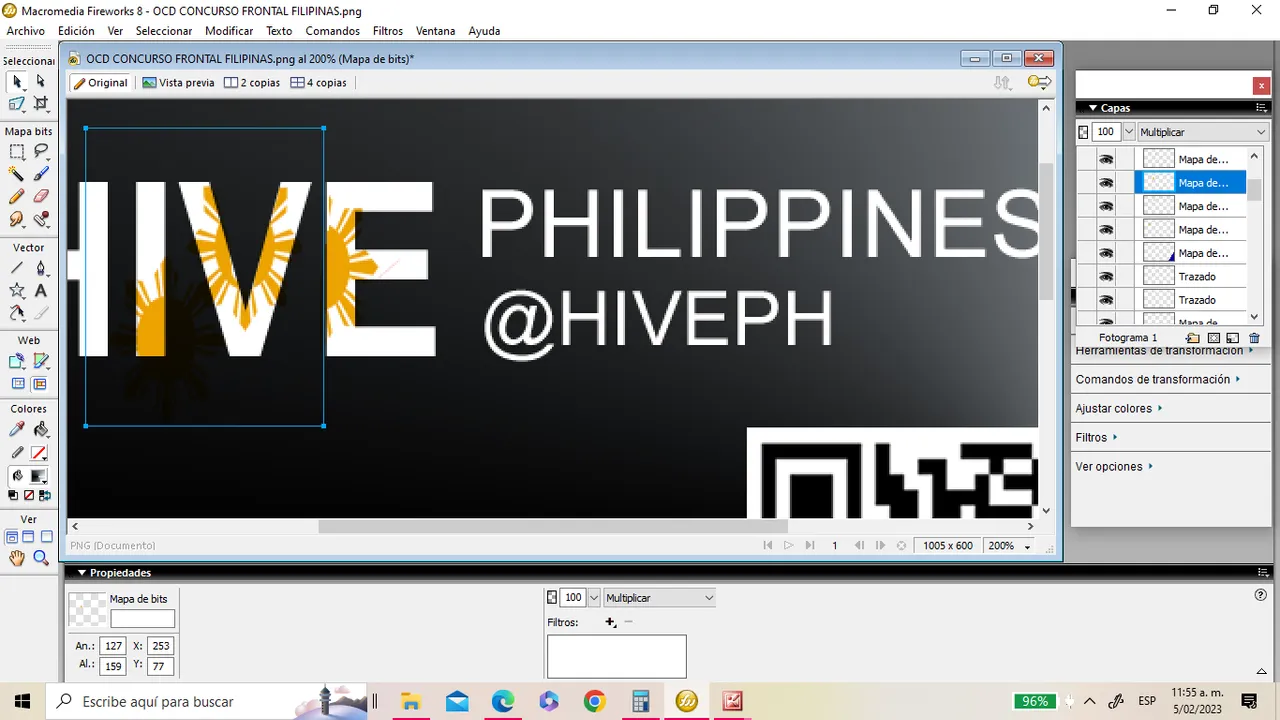Open the Comandos menu

pyautogui.click(x=333, y=31)
